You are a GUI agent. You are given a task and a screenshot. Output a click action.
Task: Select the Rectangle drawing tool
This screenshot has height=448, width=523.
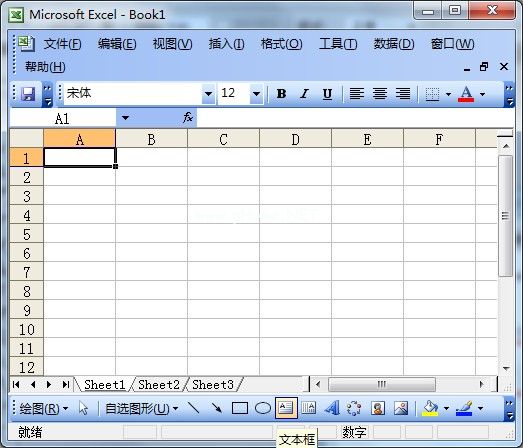[239, 408]
